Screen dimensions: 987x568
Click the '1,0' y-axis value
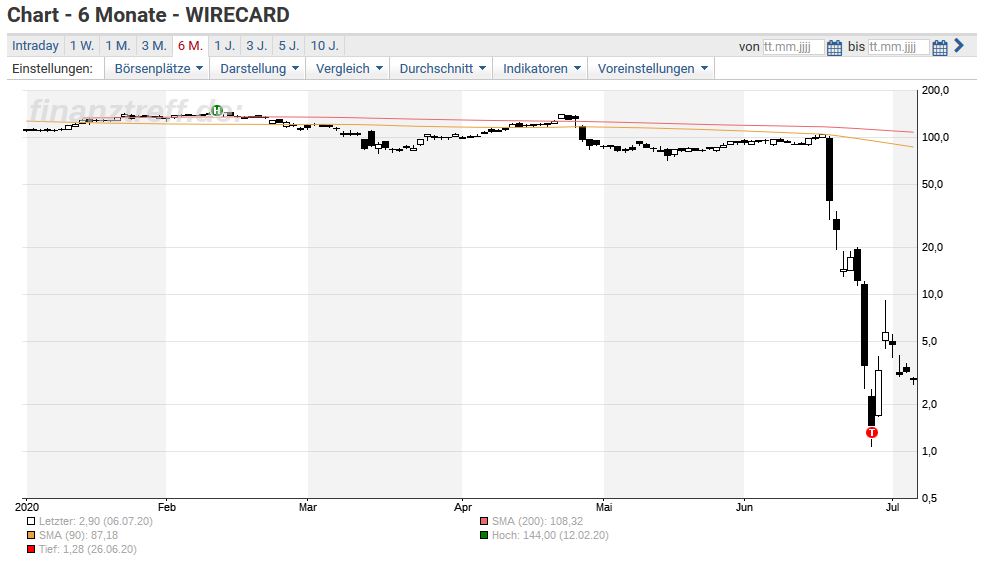pos(930,452)
